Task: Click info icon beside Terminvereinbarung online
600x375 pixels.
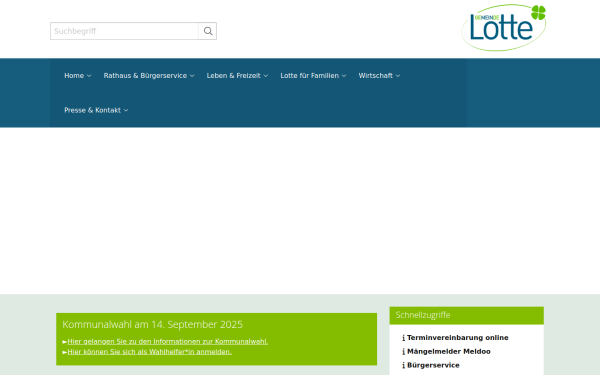Action: point(403,338)
